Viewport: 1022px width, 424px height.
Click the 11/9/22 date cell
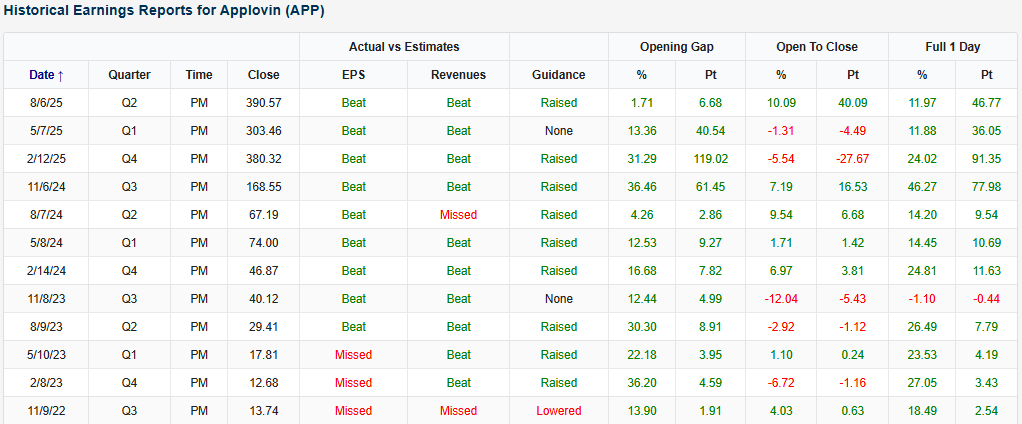tap(46, 411)
